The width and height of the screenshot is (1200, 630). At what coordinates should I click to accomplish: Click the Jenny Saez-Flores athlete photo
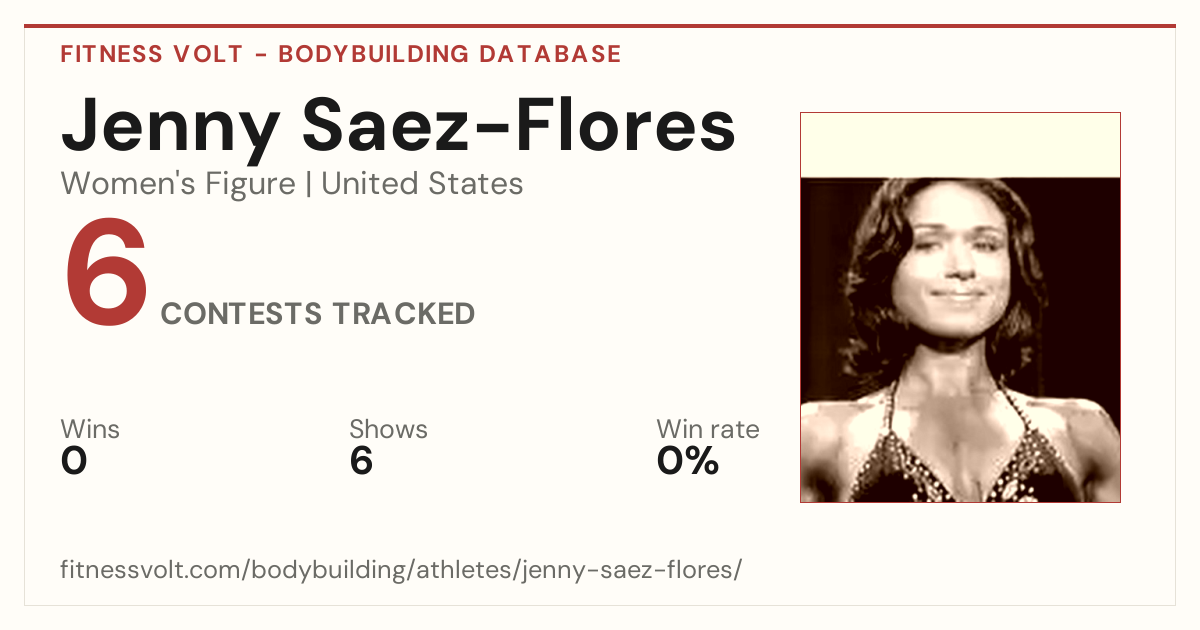(x=960, y=307)
